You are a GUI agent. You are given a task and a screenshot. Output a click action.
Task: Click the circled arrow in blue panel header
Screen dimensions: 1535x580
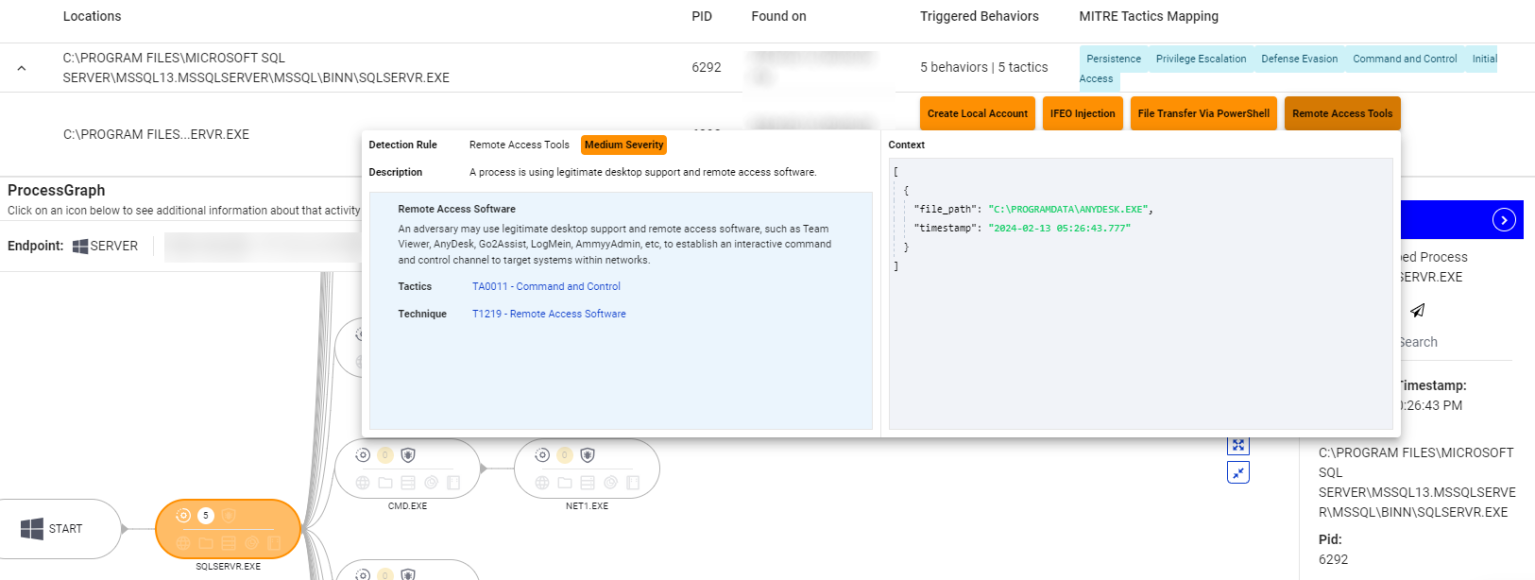[x=1503, y=220]
